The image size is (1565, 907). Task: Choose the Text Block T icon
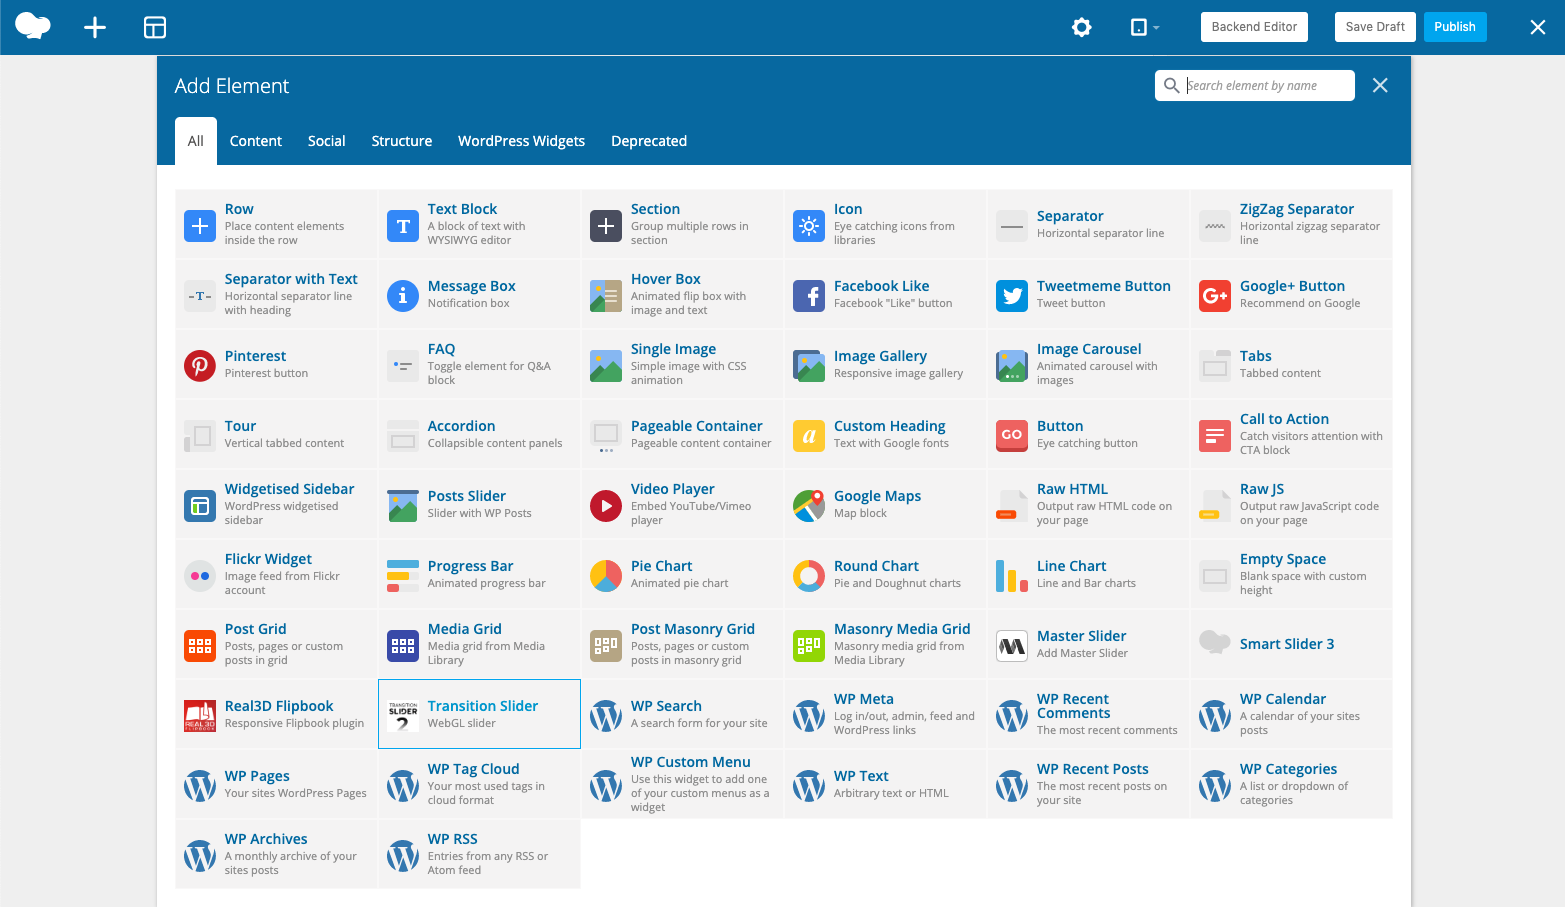403,226
